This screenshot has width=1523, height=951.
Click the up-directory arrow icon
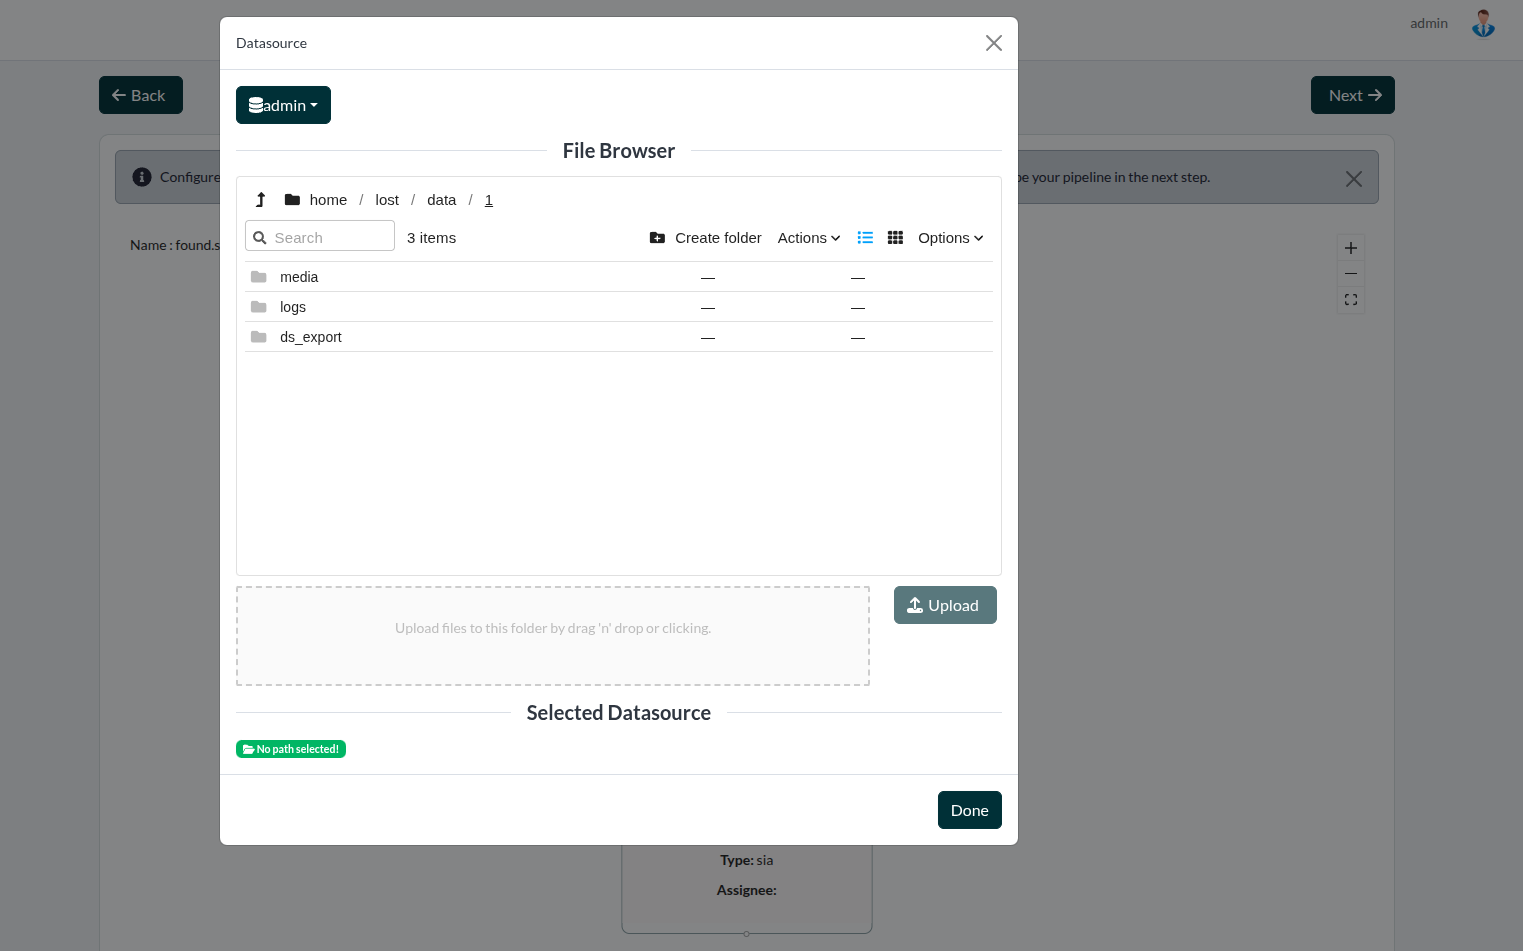[261, 200]
